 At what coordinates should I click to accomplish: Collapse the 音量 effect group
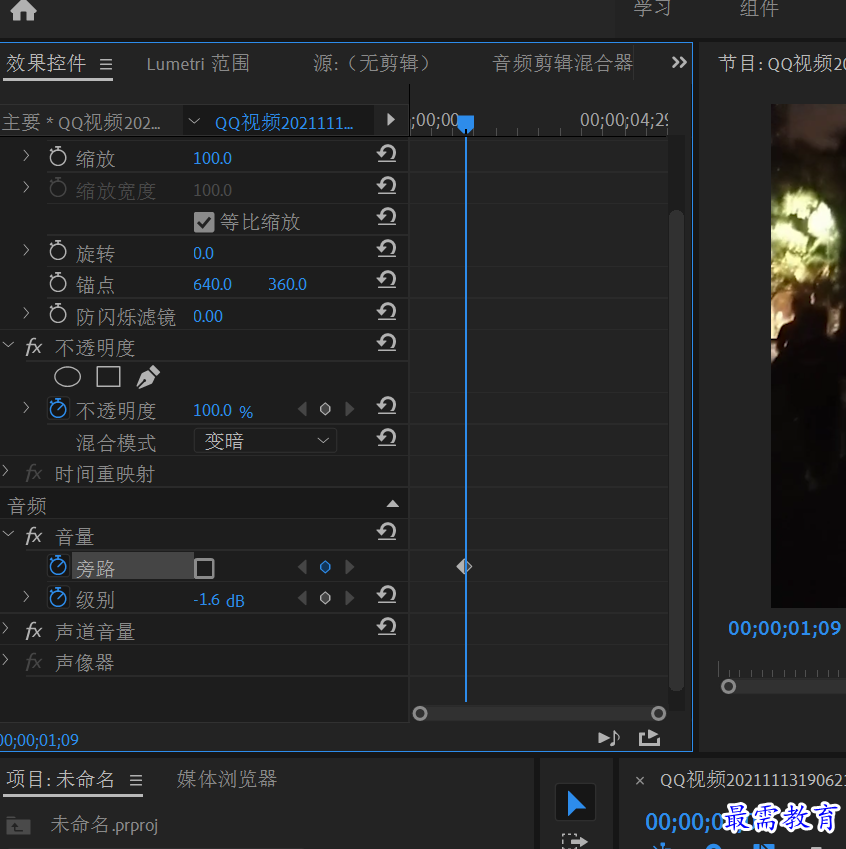point(8,533)
